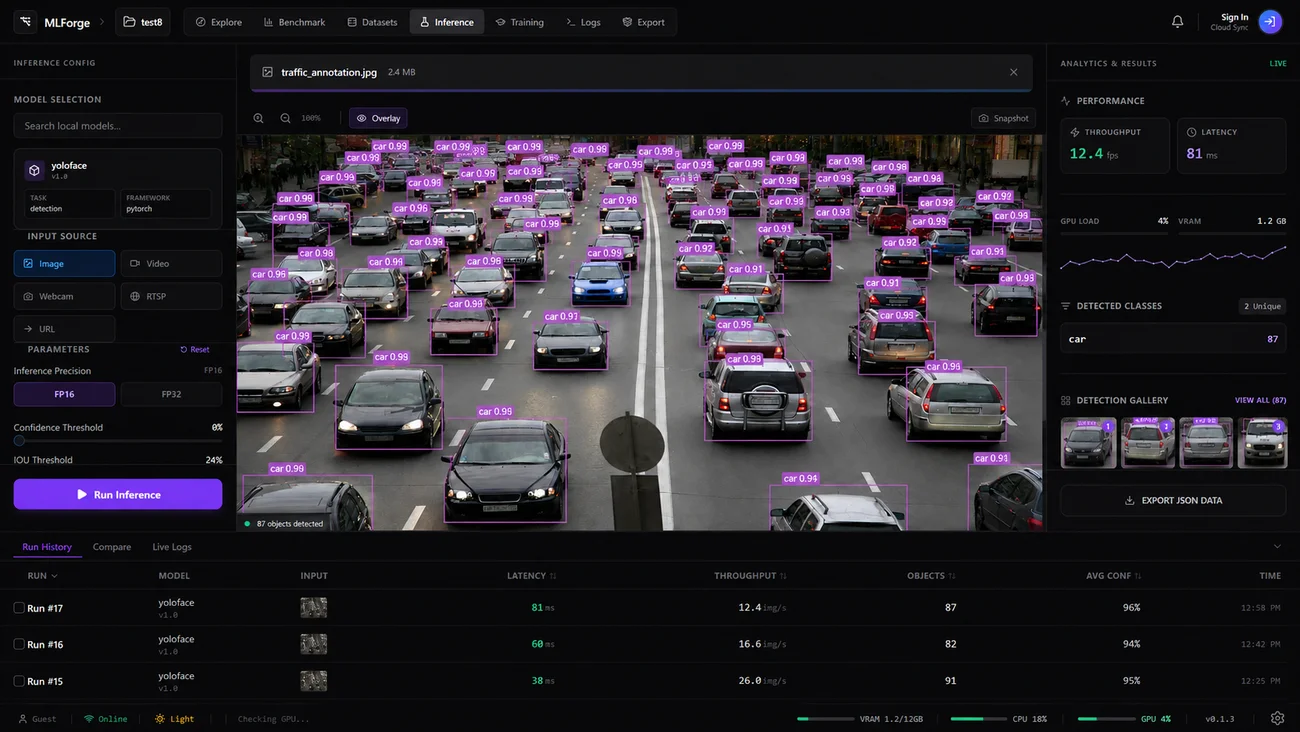Take a Snapshot of the image
Viewport: 1300px width, 732px height.
pos(1003,118)
